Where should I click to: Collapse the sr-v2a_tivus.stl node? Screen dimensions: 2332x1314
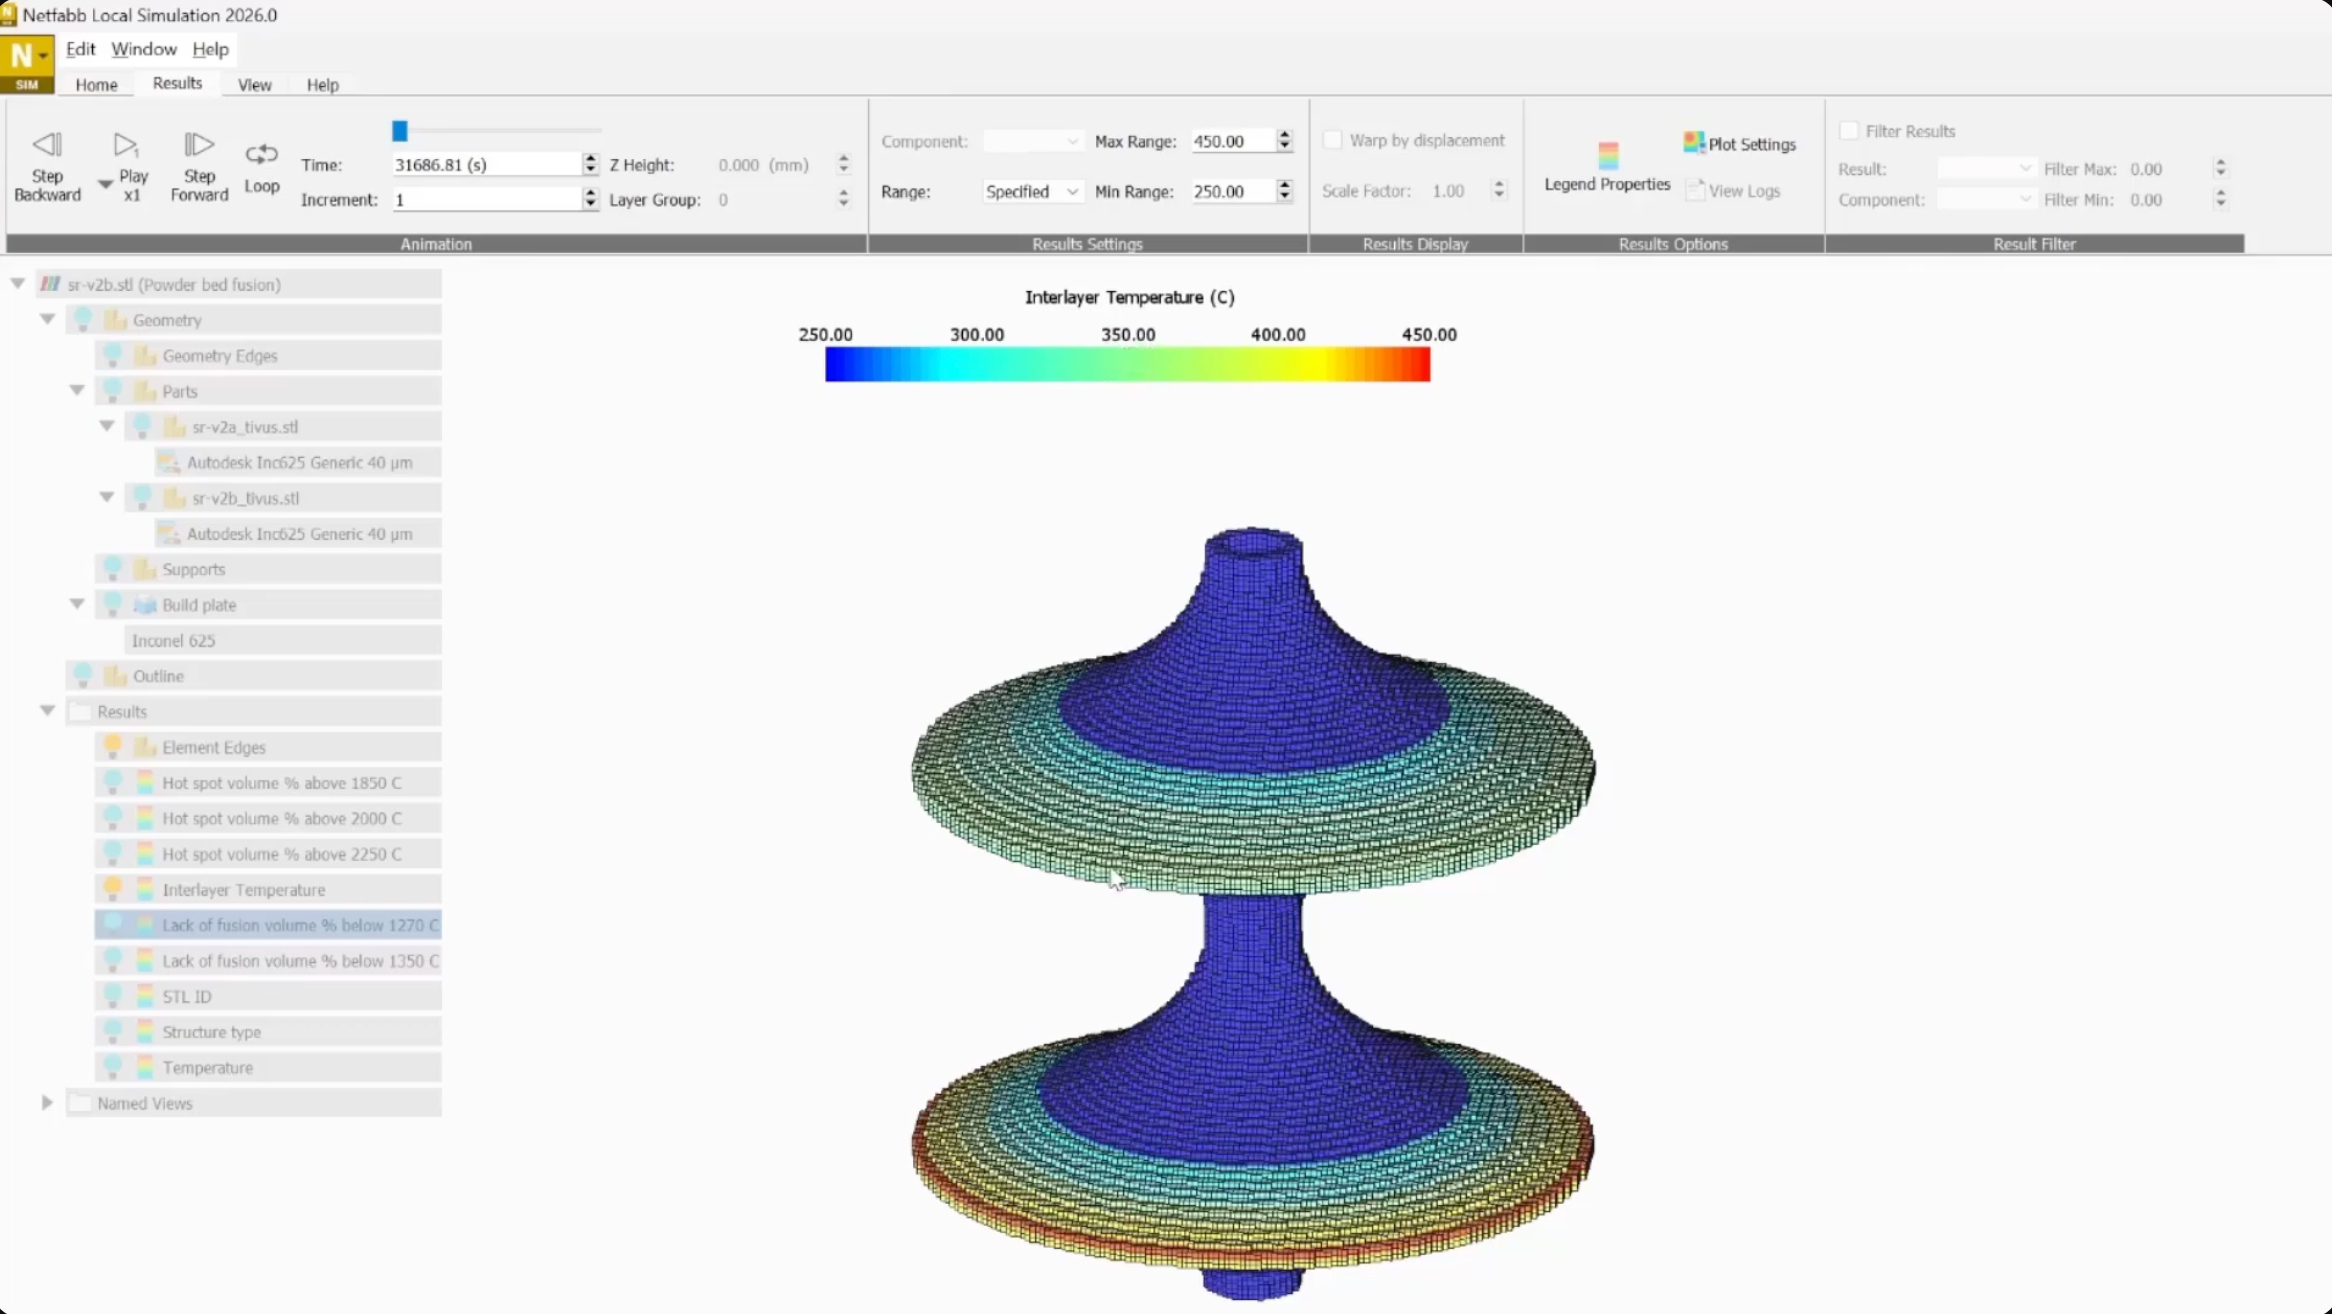[107, 426]
